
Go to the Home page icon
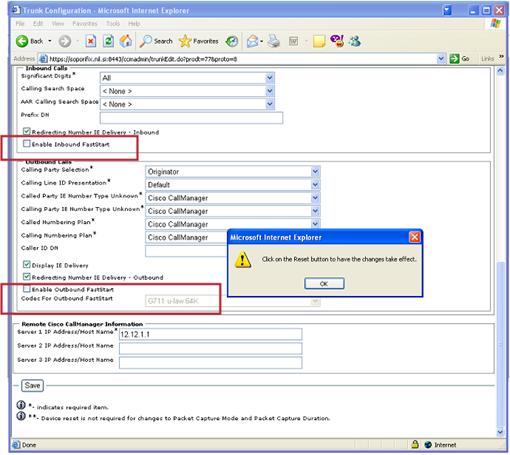pyautogui.click(x=126, y=41)
